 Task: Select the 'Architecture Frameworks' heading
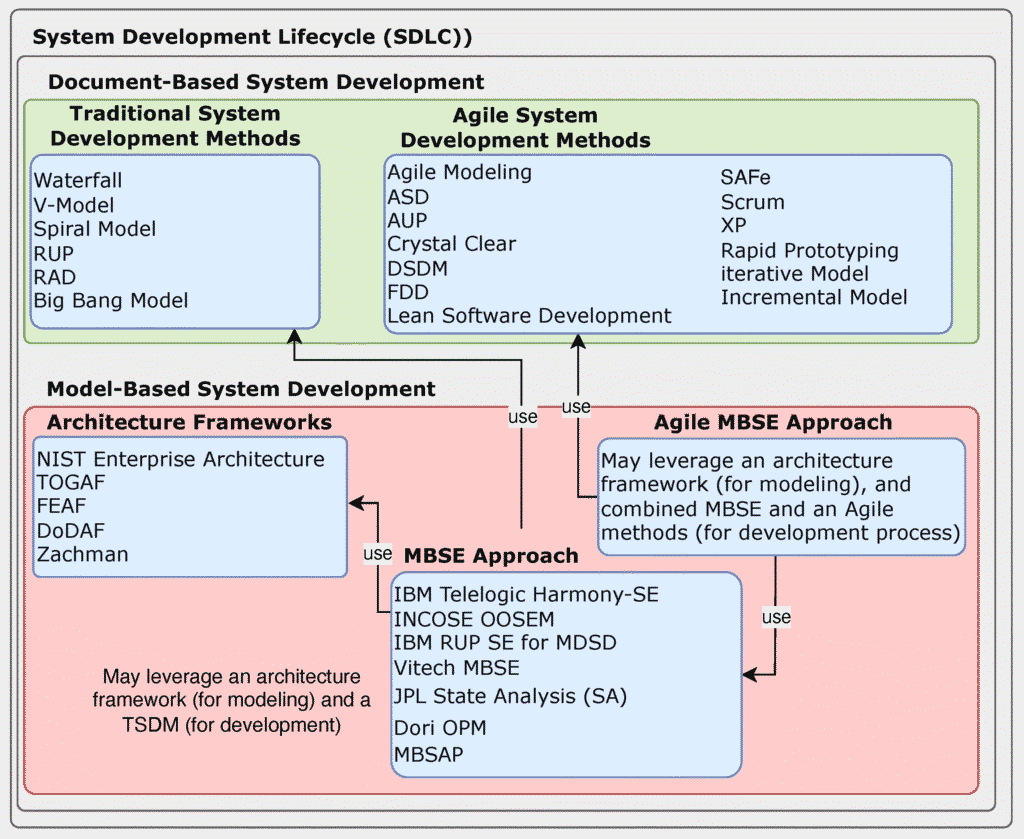click(x=189, y=422)
